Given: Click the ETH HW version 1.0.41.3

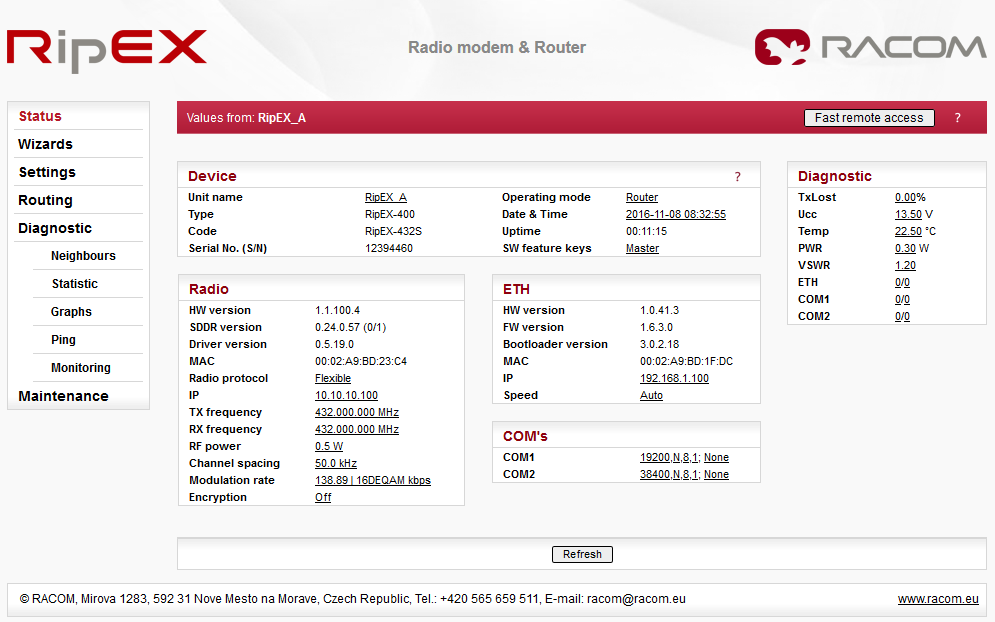Looking at the screenshot, I should [659, 310].
